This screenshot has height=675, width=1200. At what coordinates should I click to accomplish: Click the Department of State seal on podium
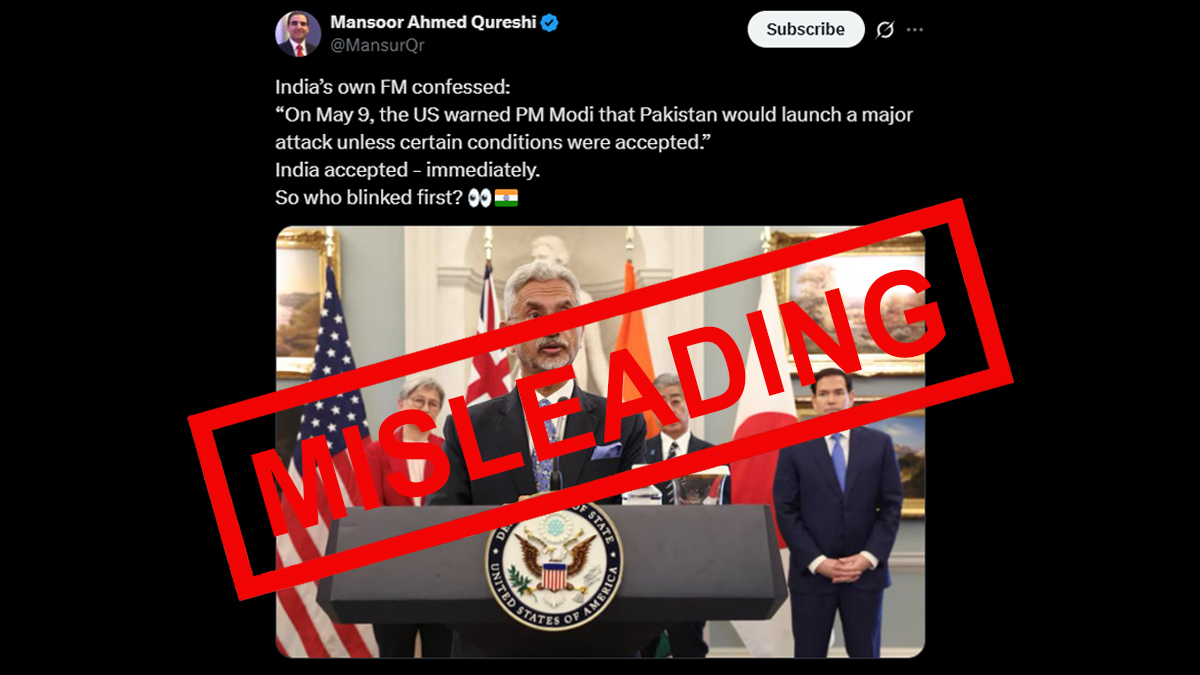553,566
